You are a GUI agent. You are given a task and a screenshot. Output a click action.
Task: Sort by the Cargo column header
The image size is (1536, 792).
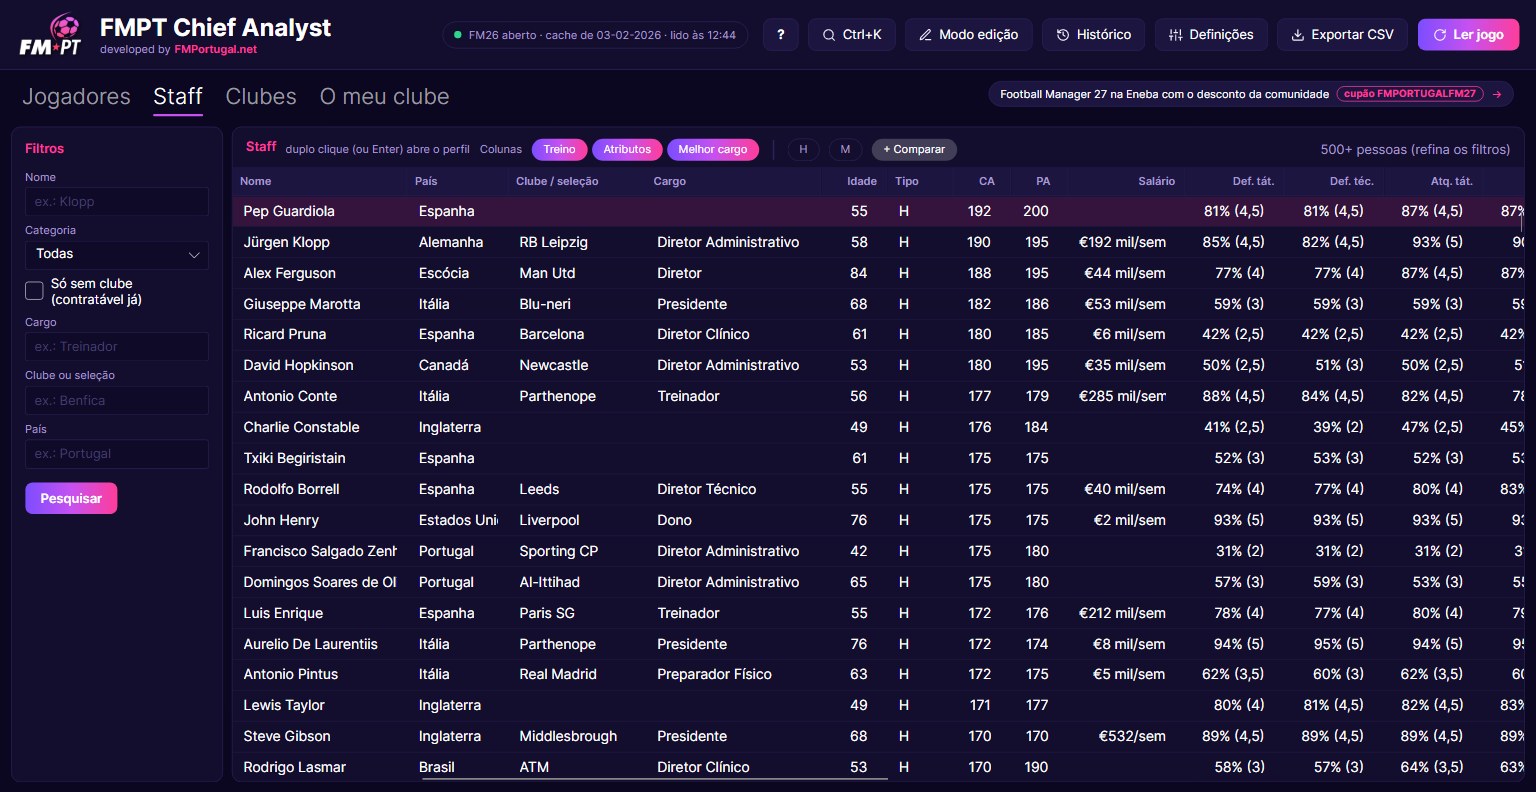(669, 181)
